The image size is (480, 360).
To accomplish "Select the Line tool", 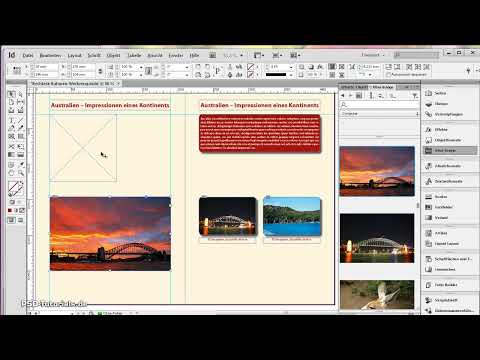I will click(x=20, y=120).
